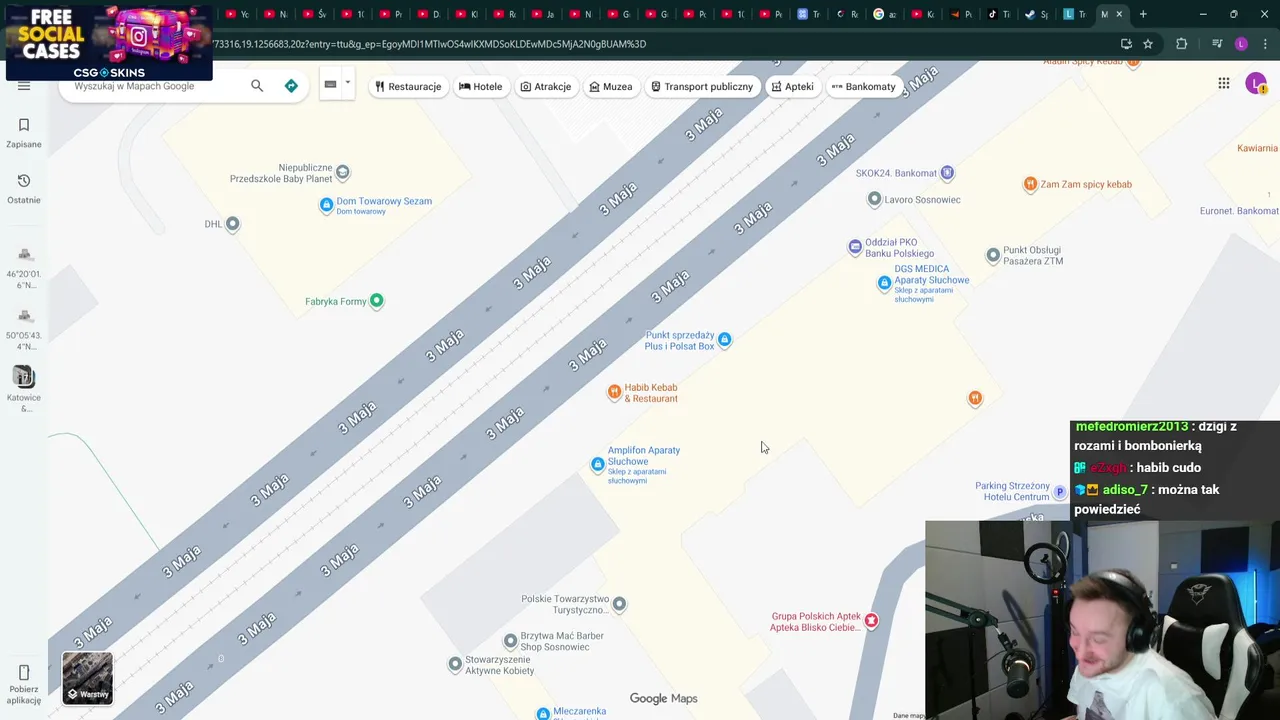Image resolution: width=1280 pixels, height=720 pixels.
Task: Click Pobierz aplikację in sidebar
Action: click(24, 683)
